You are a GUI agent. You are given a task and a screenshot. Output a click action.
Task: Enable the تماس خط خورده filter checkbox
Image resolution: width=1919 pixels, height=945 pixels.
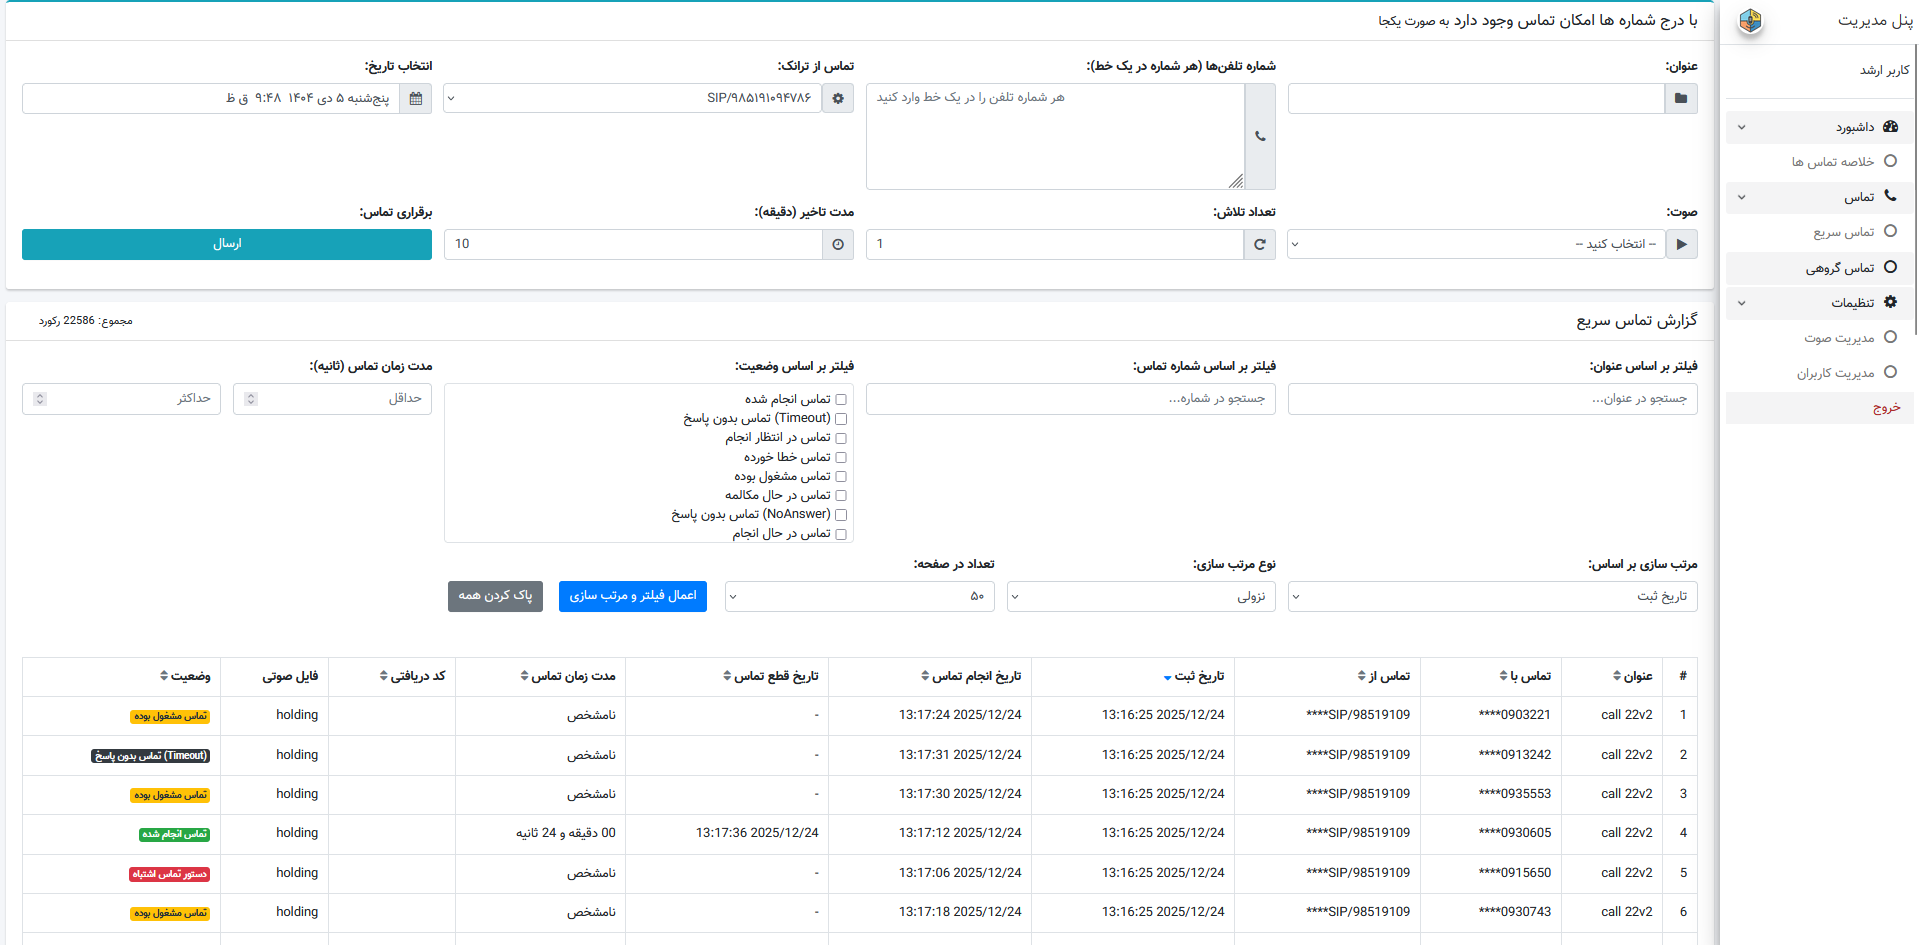pyautogui.click(x=841, y=458)
